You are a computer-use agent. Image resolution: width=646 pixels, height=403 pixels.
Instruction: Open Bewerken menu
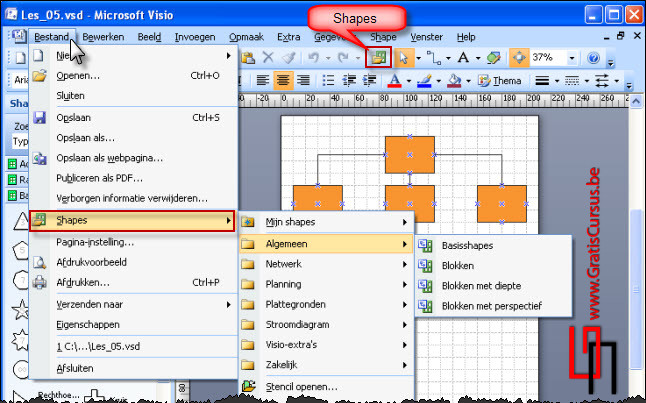tap(103, 37)
